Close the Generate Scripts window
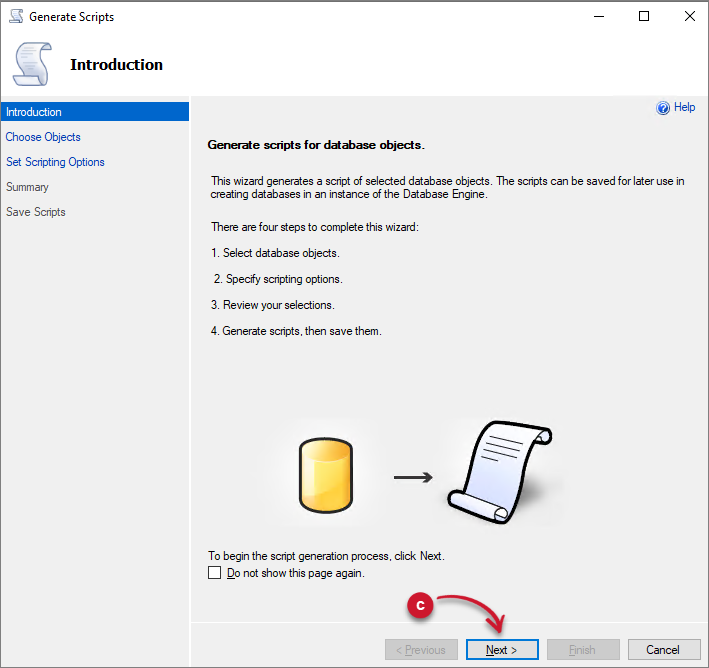The width and height of the screenshot is (709, 668). pos(690,17)
